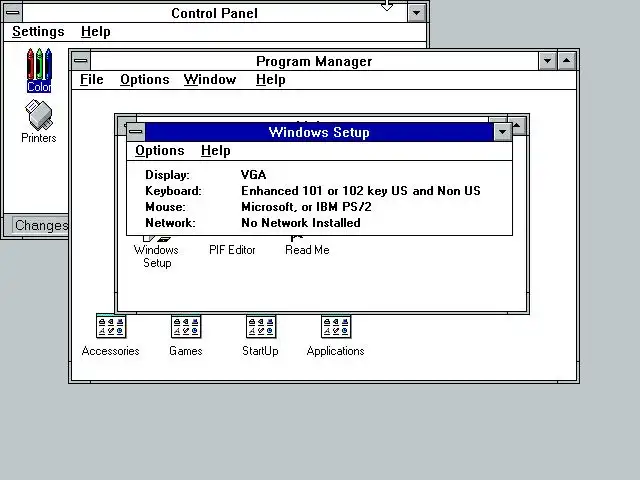Image resolution: width=640 pixels, height=480 pixels.
Task: Open the StartUp program group
Action: [x=260, y=335]
